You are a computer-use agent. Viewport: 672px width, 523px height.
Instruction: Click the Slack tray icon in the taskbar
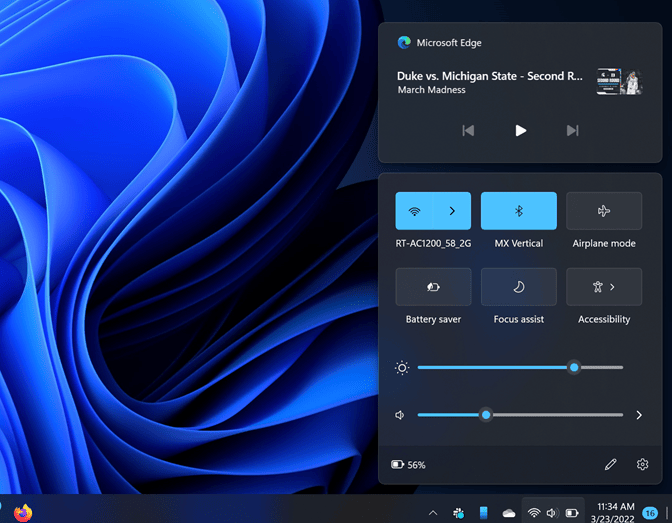459,513
